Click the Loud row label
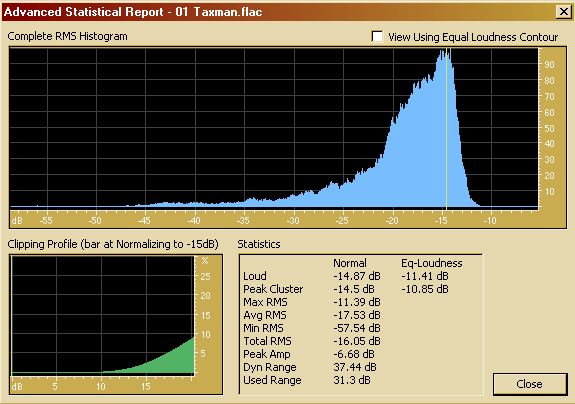Screen dimensions: 575x404 [255, 276]
